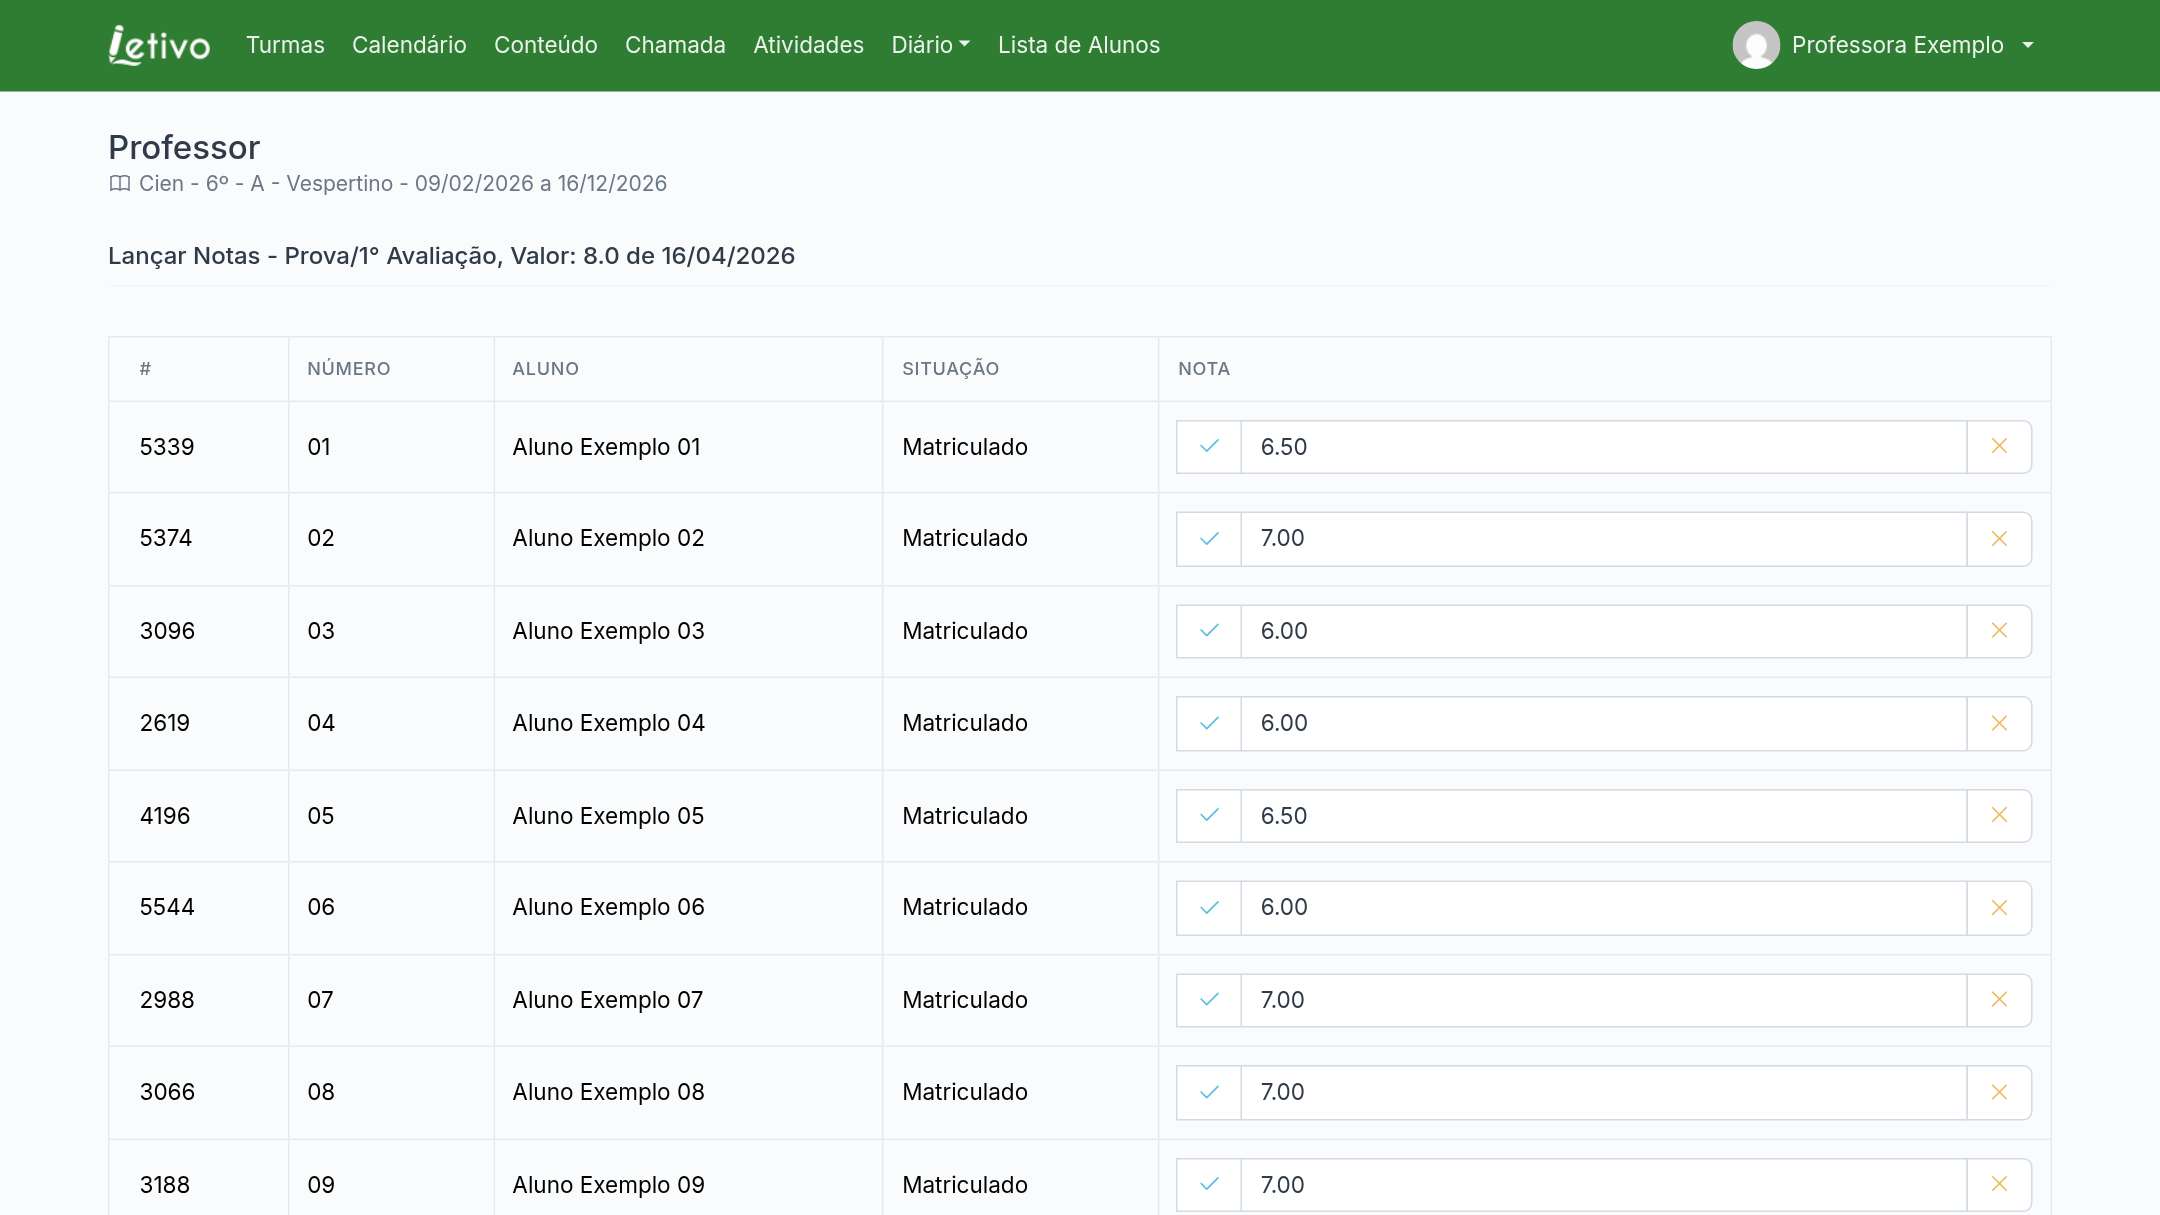Screen dimensions: 2160x1215
Task: Open Lista de Alunos link
Action: click(1079, 45)
